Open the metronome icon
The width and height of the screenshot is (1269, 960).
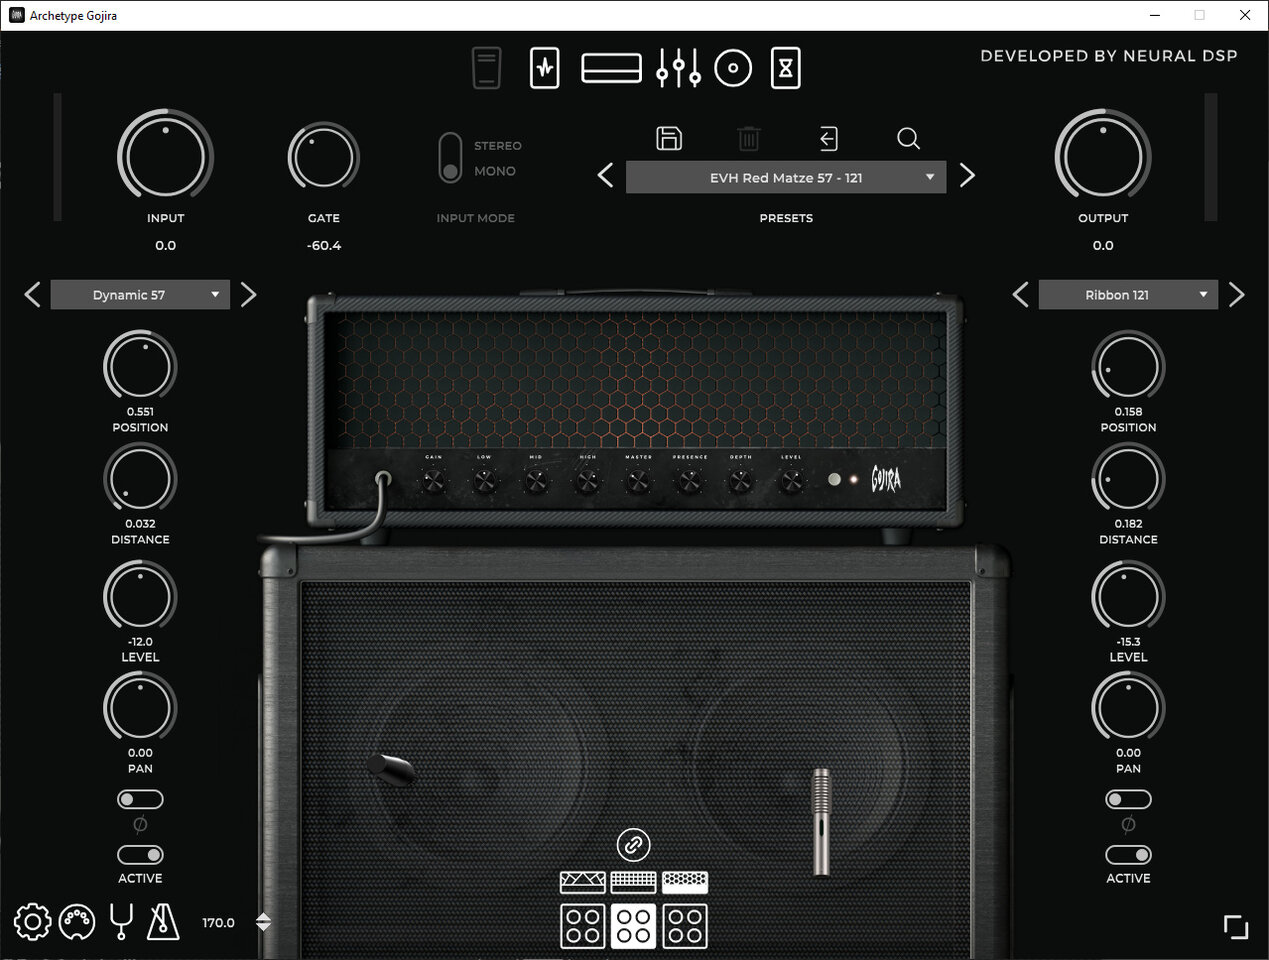coord(163,922)
